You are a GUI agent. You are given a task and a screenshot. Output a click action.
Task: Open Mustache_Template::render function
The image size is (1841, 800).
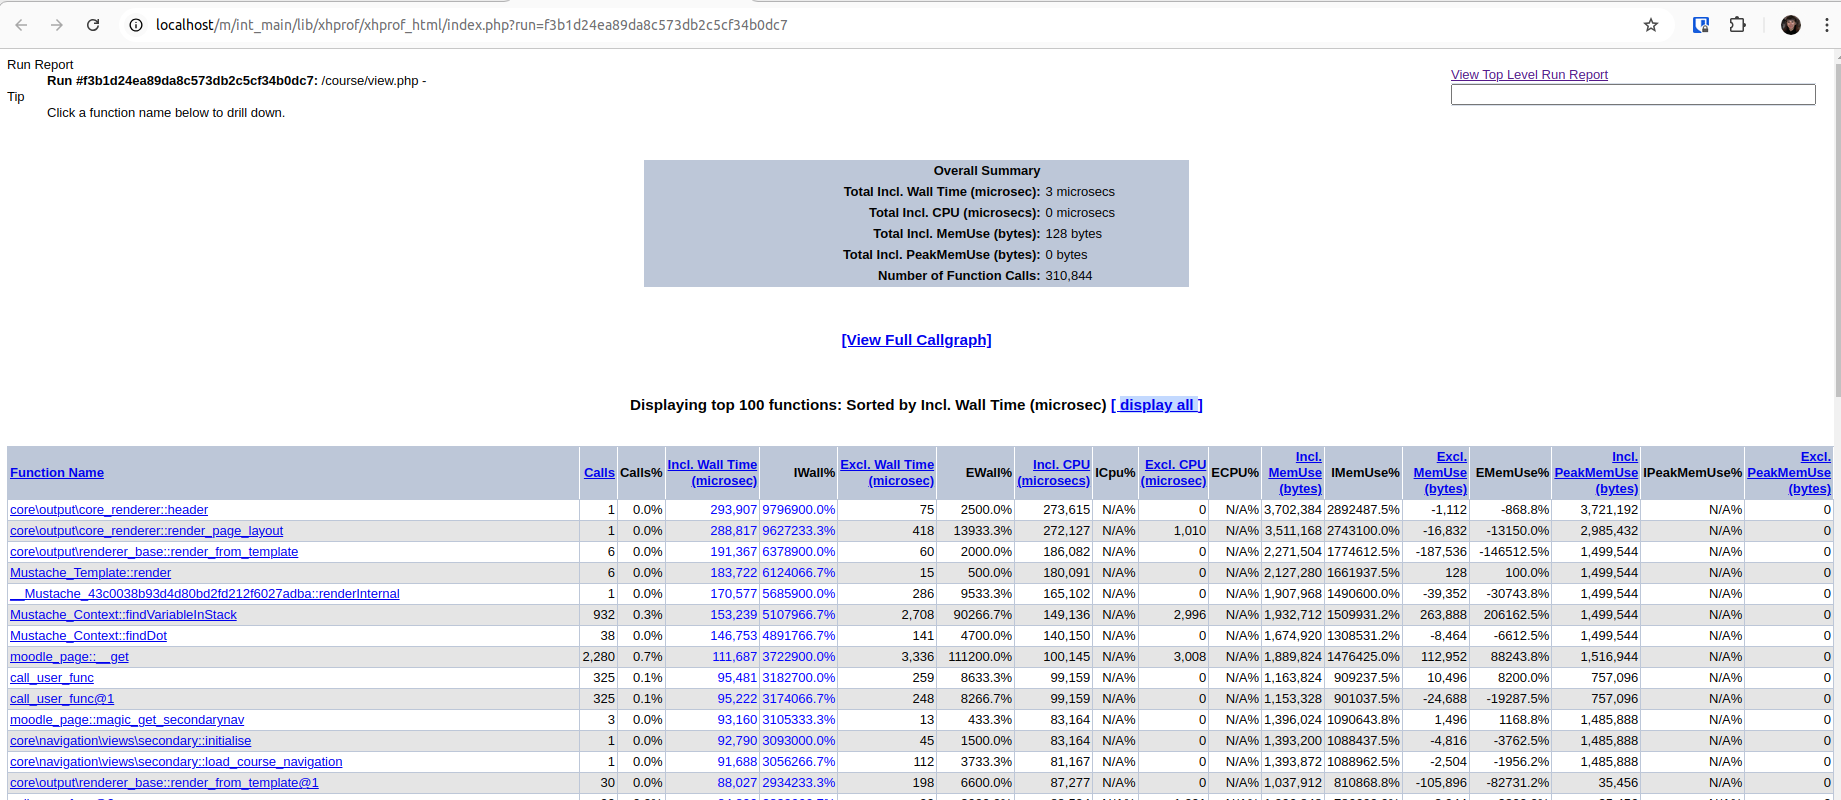click(x=90, y=573)
